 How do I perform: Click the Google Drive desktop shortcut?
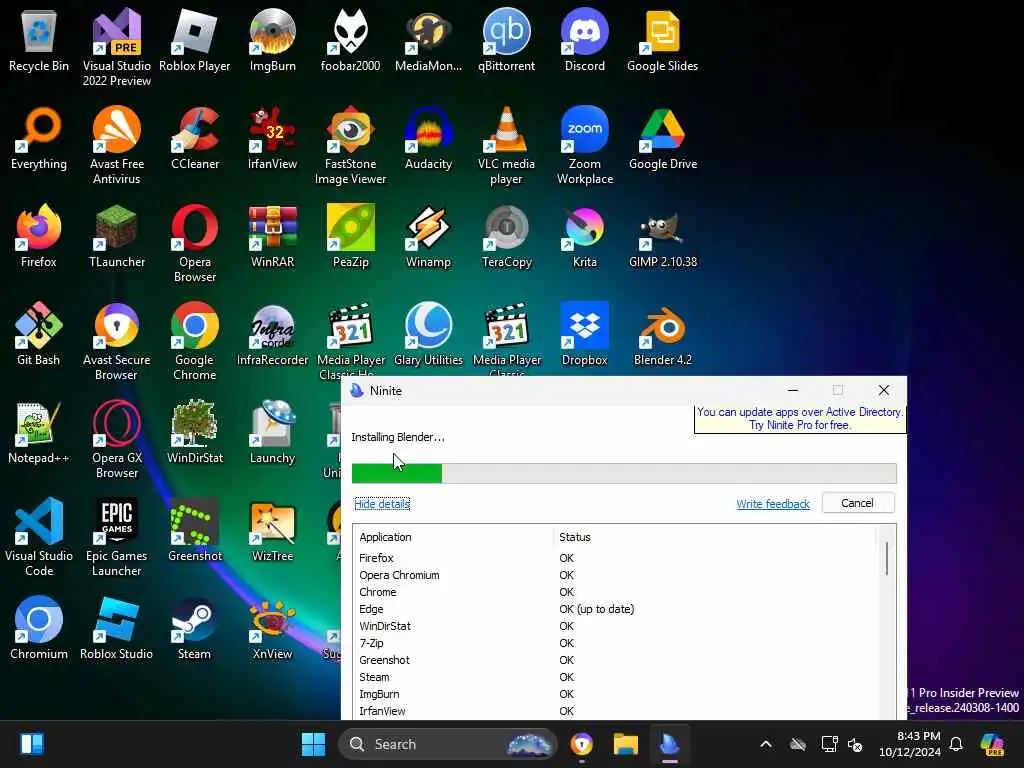662,138
